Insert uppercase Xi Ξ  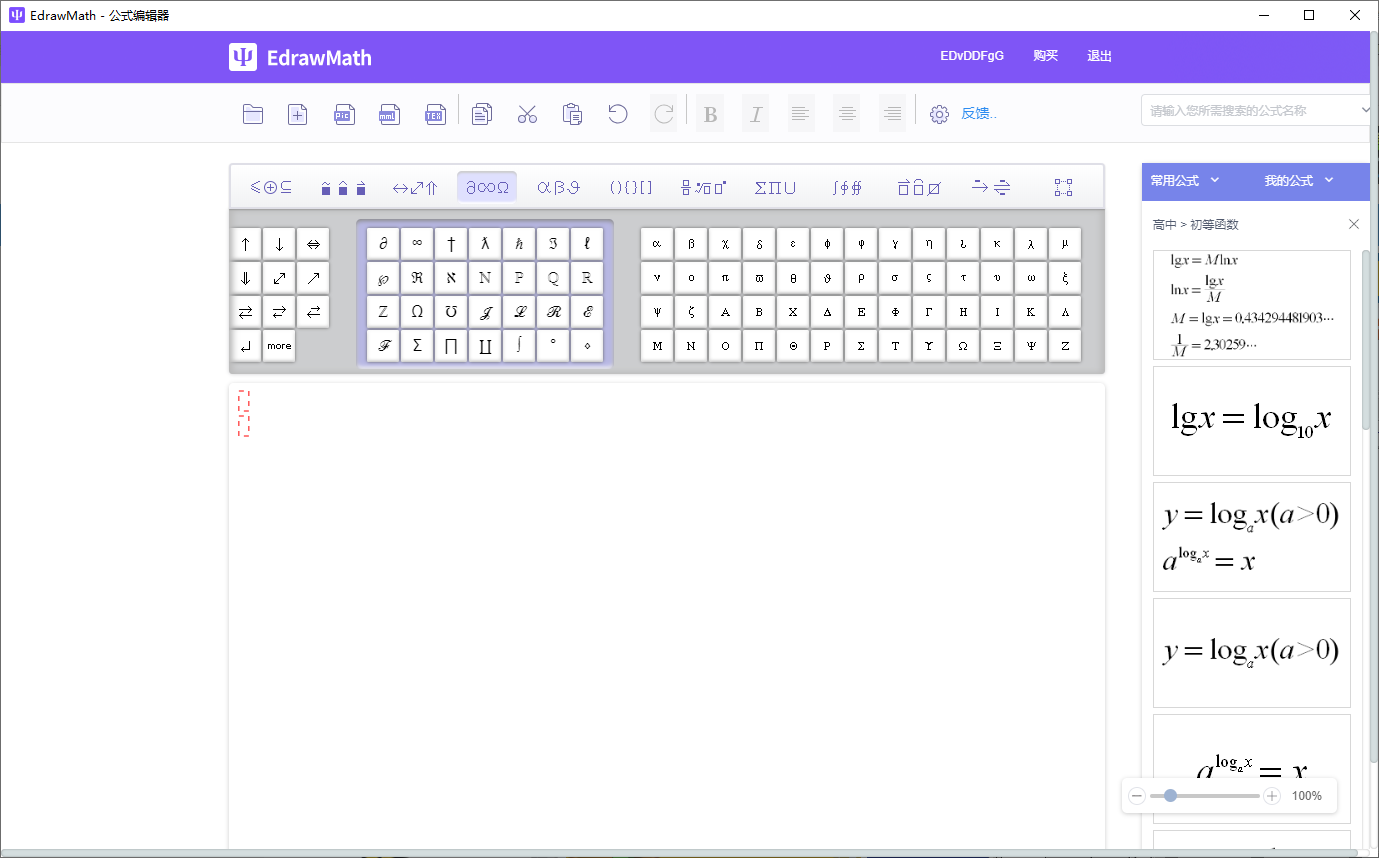[x=997, y=345]
